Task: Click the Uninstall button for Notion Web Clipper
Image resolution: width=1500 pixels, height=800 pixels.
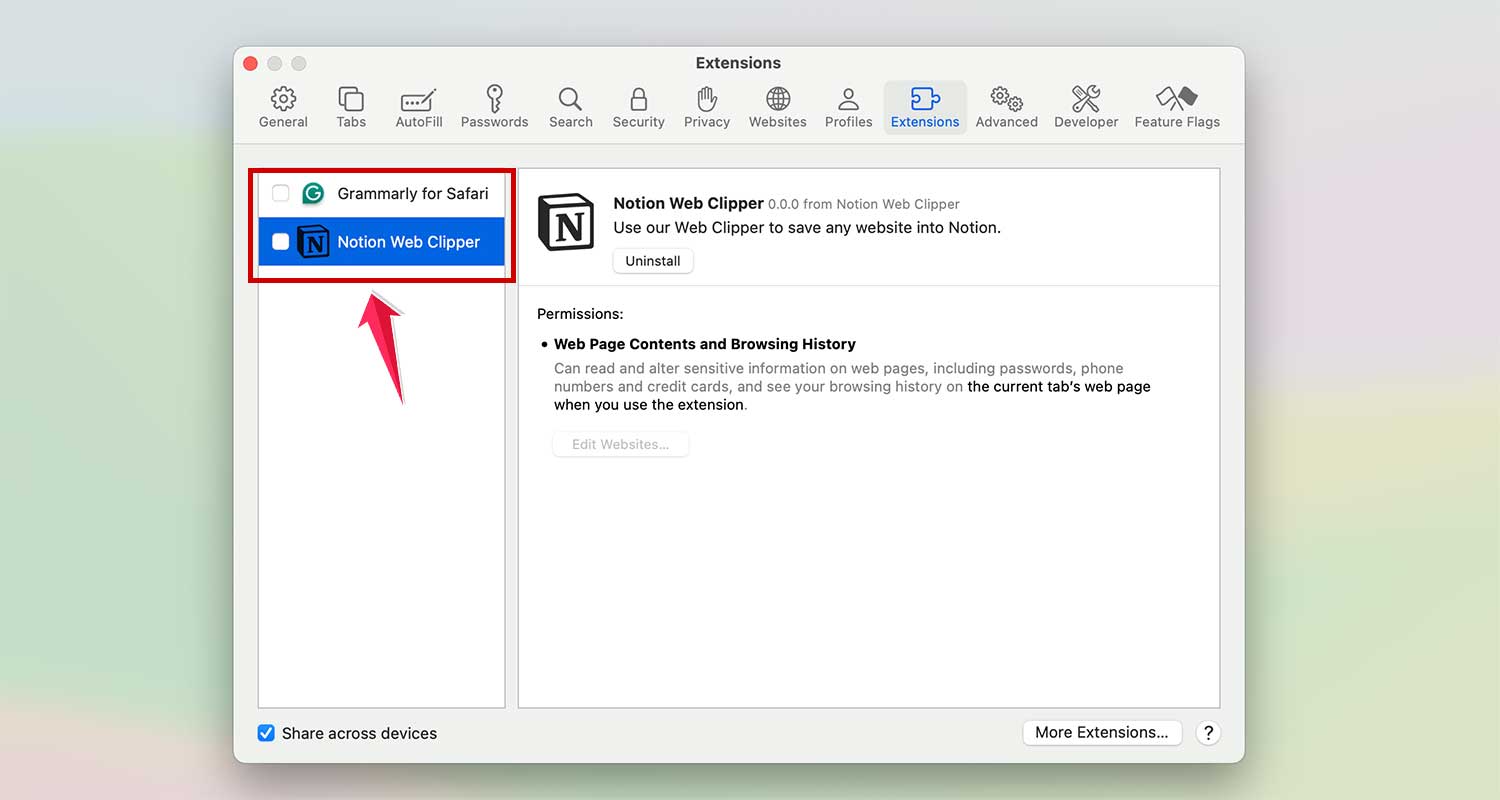Action: point(652,260)
